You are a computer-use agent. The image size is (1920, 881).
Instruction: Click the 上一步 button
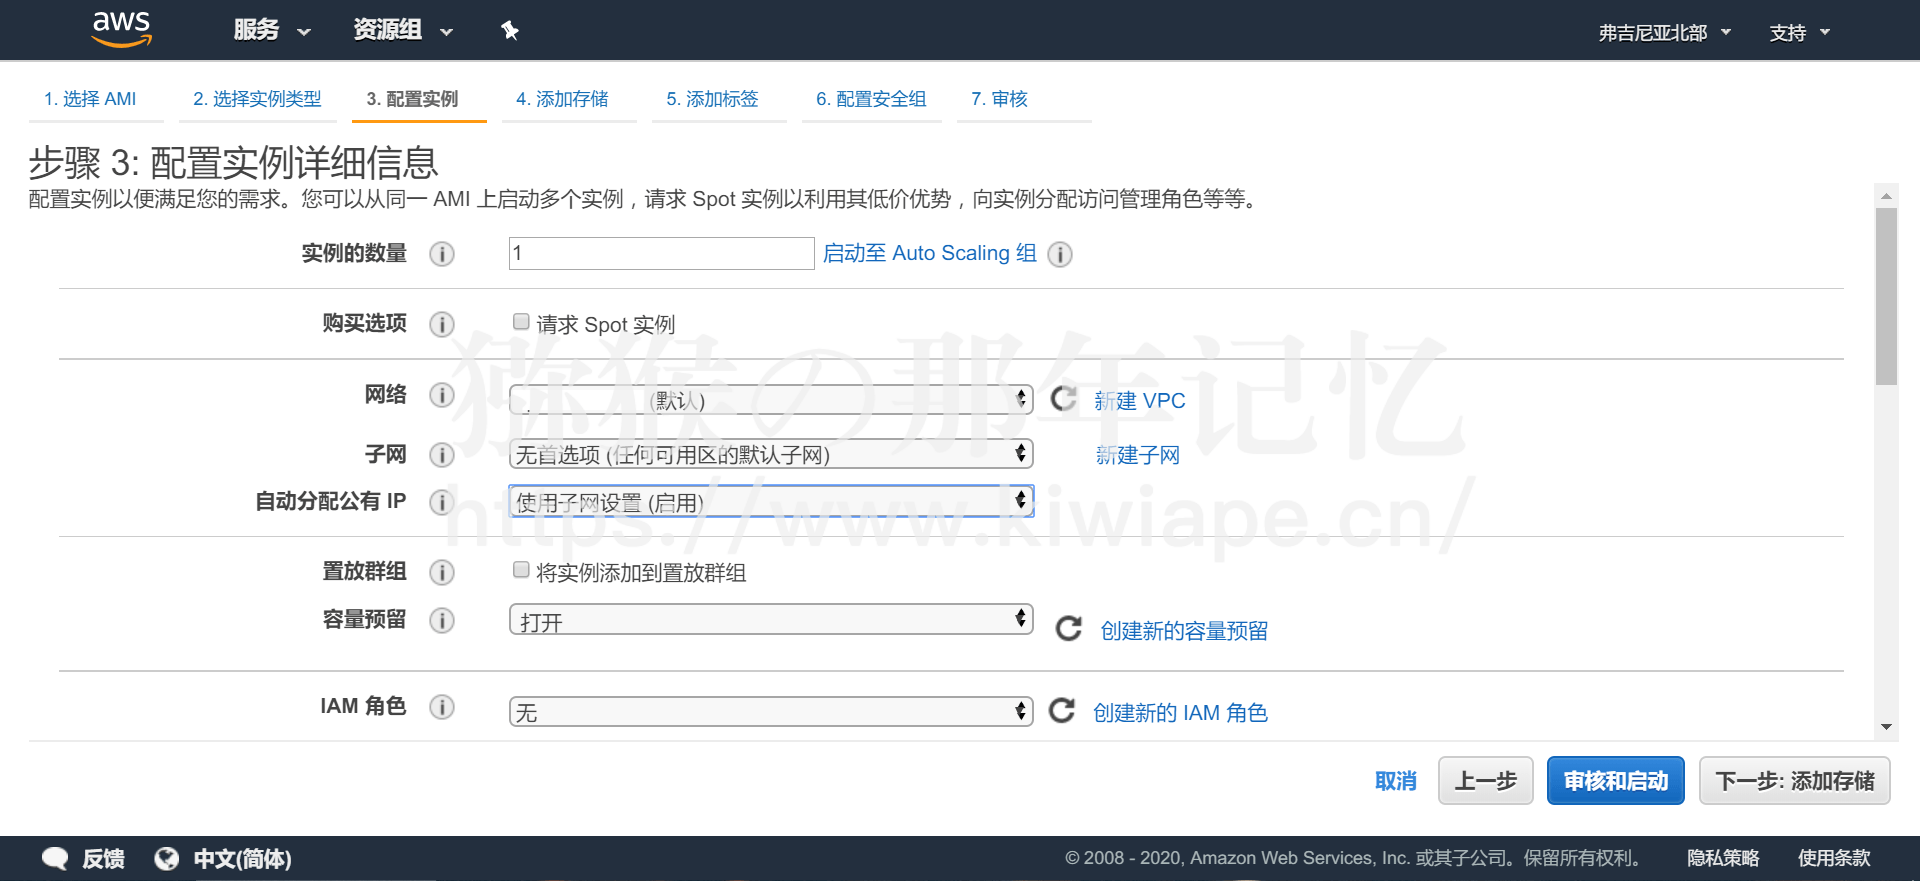1485,781
